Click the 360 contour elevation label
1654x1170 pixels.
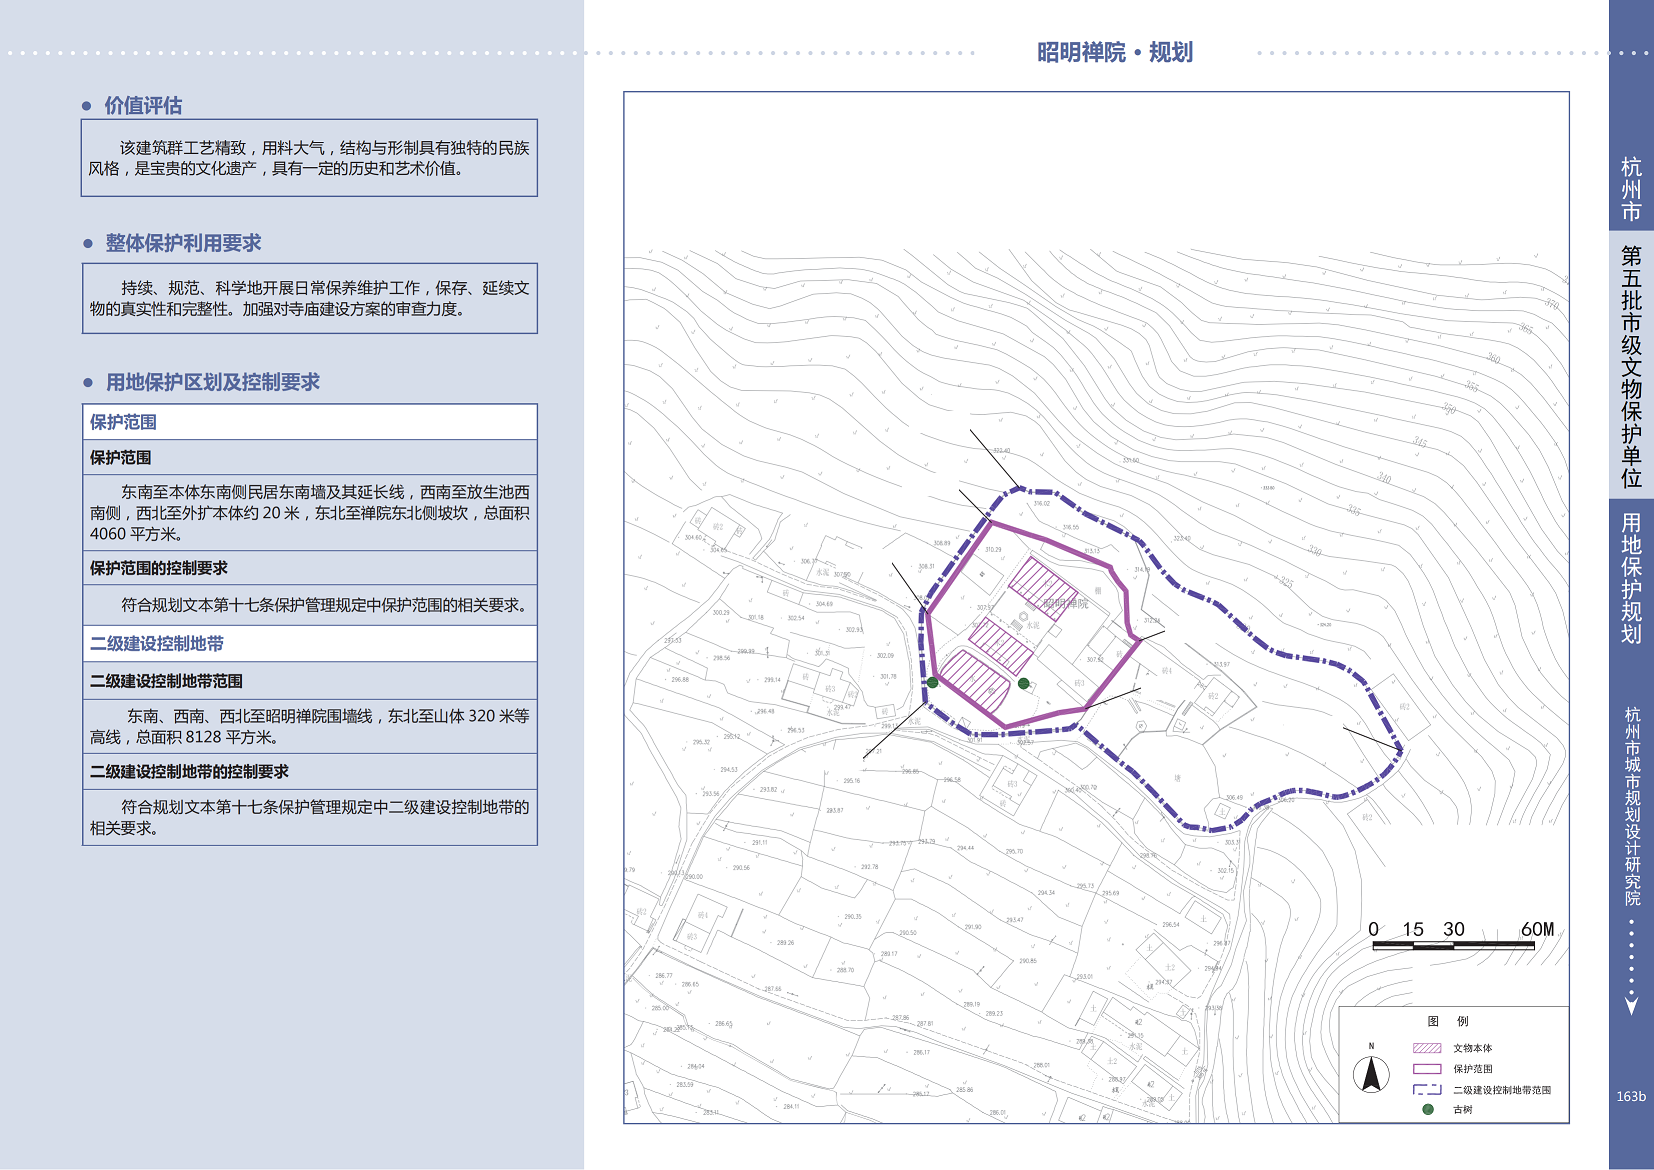point(1493,358)
